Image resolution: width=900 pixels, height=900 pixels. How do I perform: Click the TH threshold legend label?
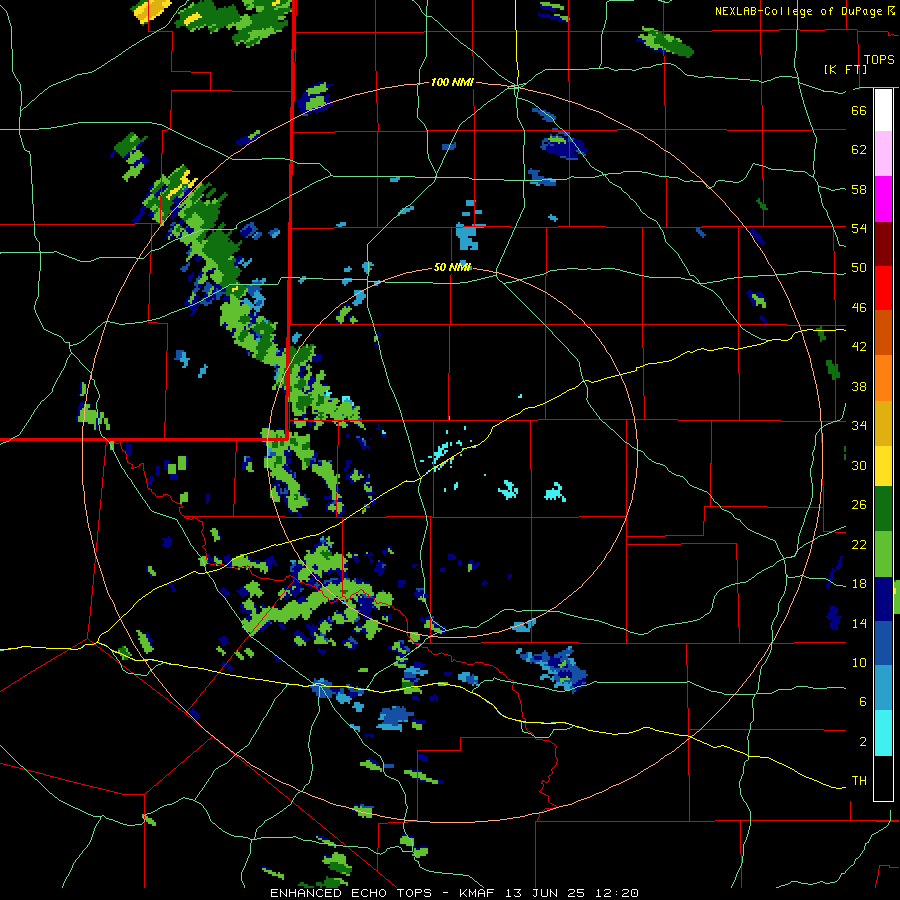click(x=859, y=781)
